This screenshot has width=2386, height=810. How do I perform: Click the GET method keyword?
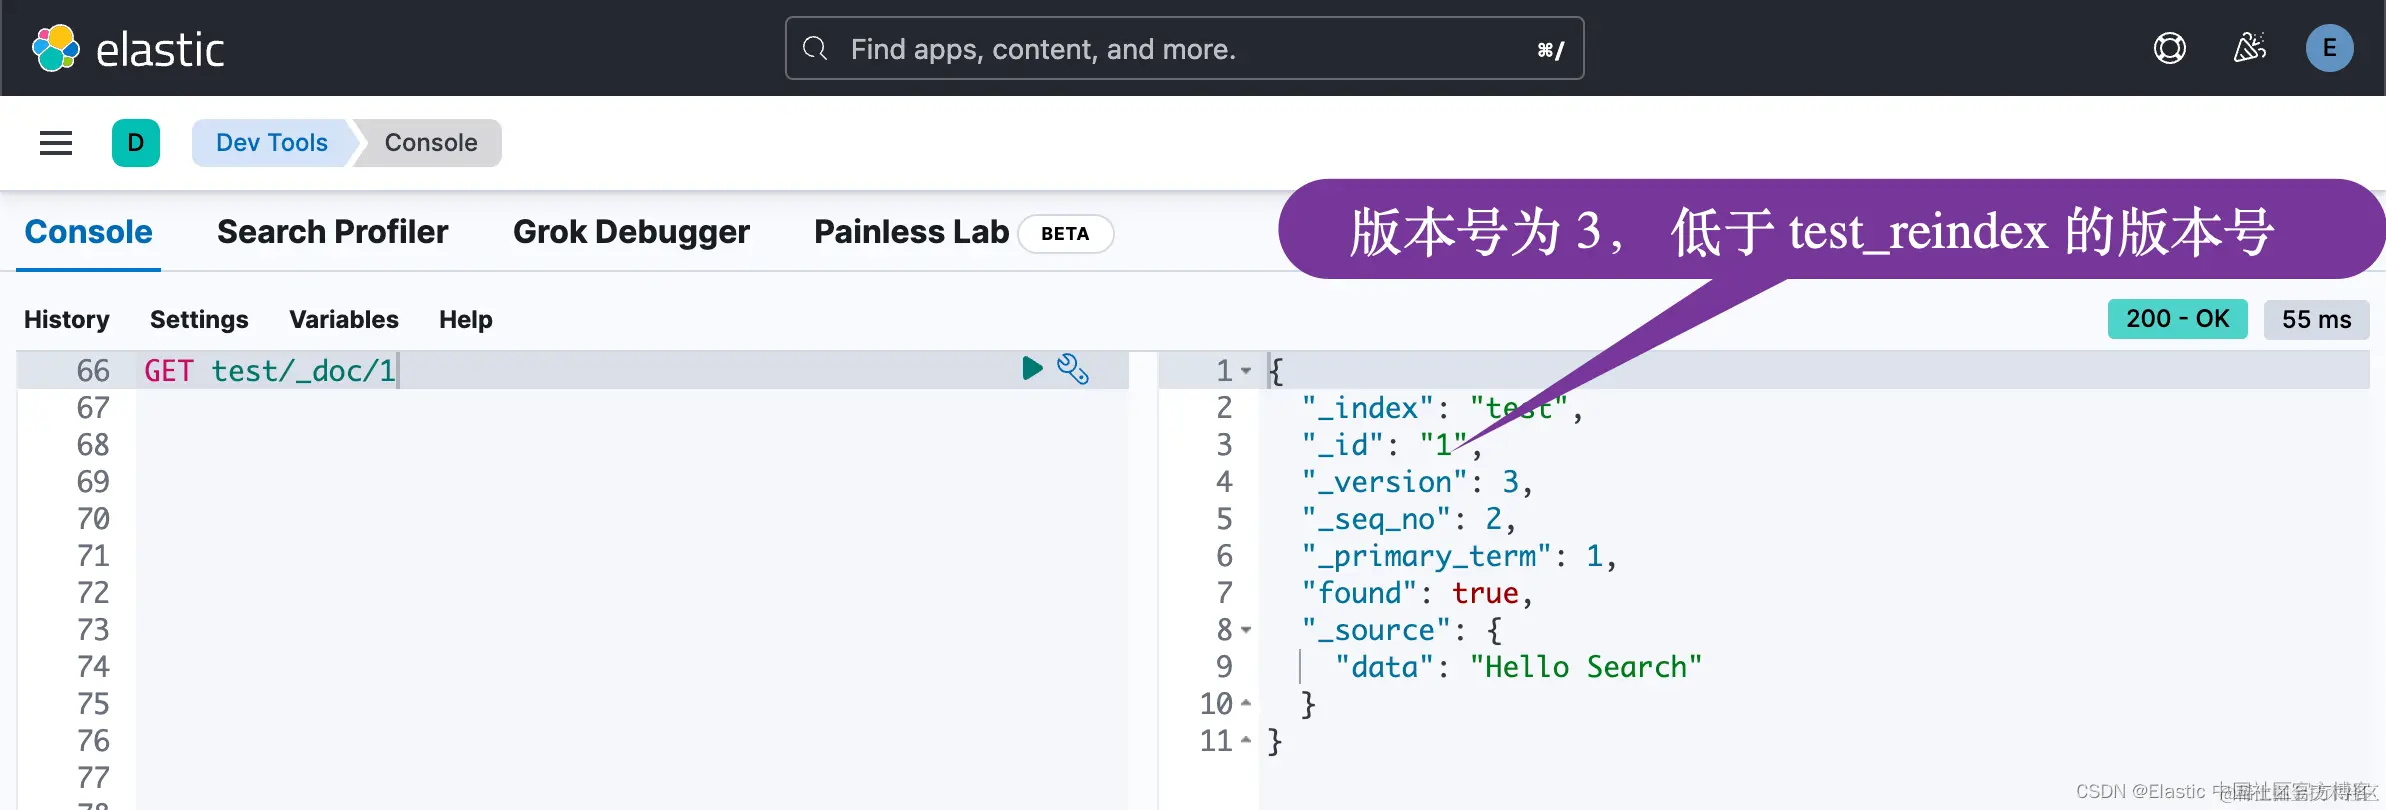pyautogui.click(x=169, y=371)
